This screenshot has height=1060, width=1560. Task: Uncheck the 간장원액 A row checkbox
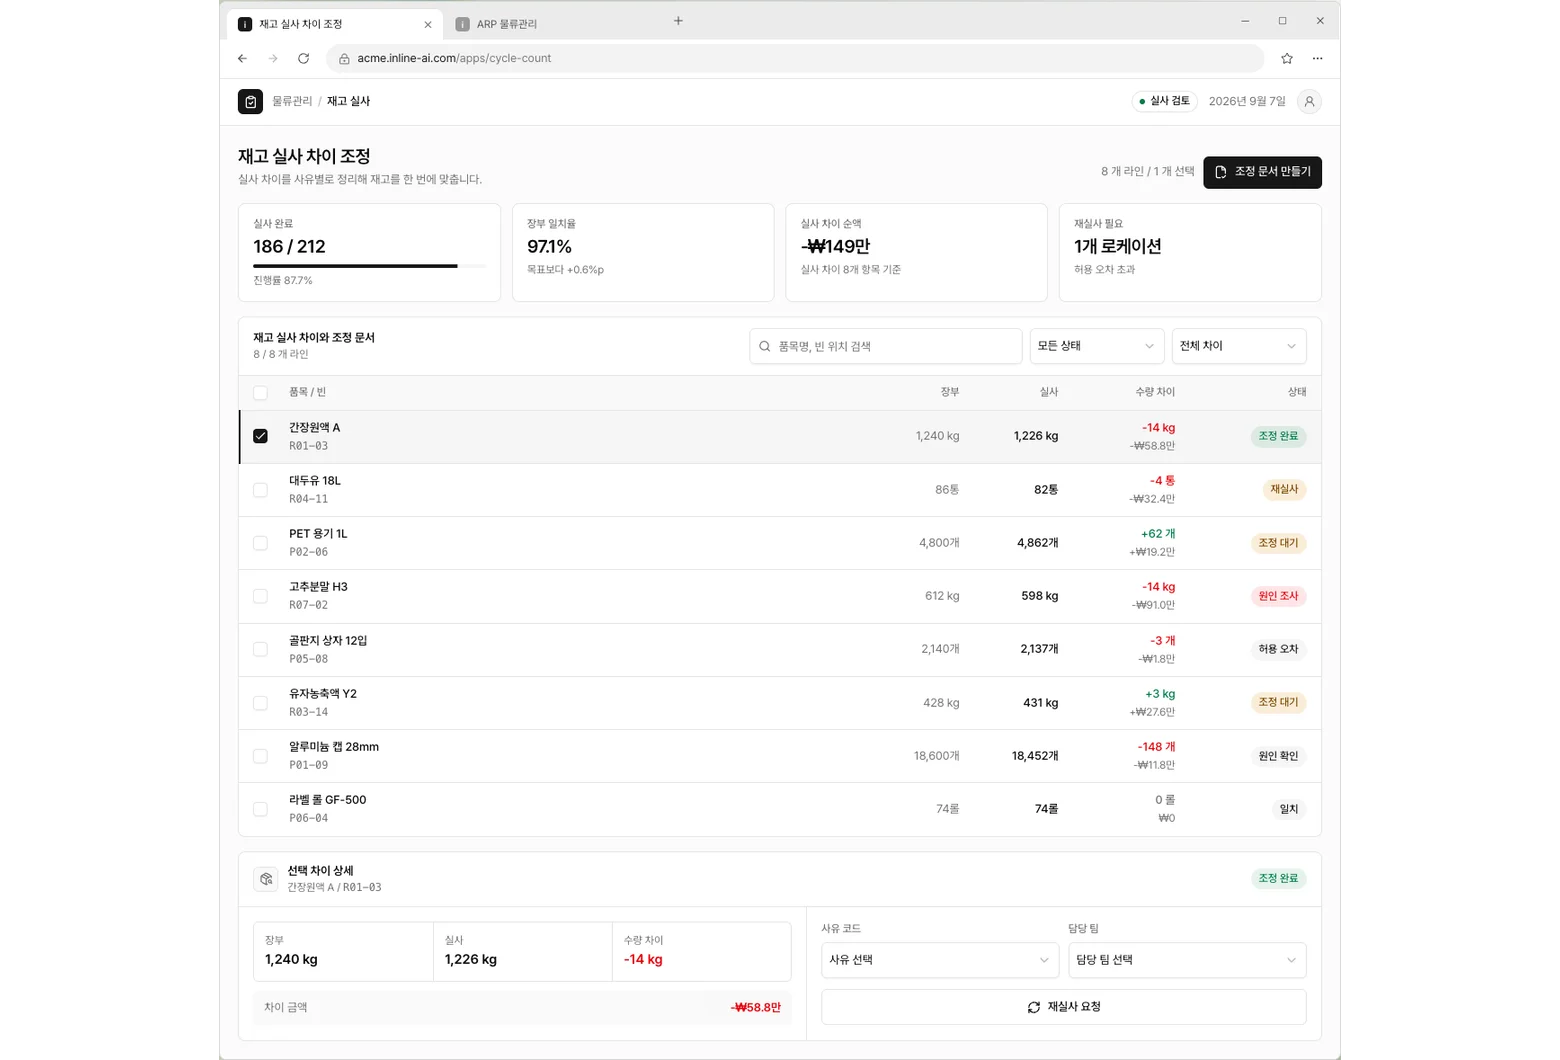(x=260, y=436)
